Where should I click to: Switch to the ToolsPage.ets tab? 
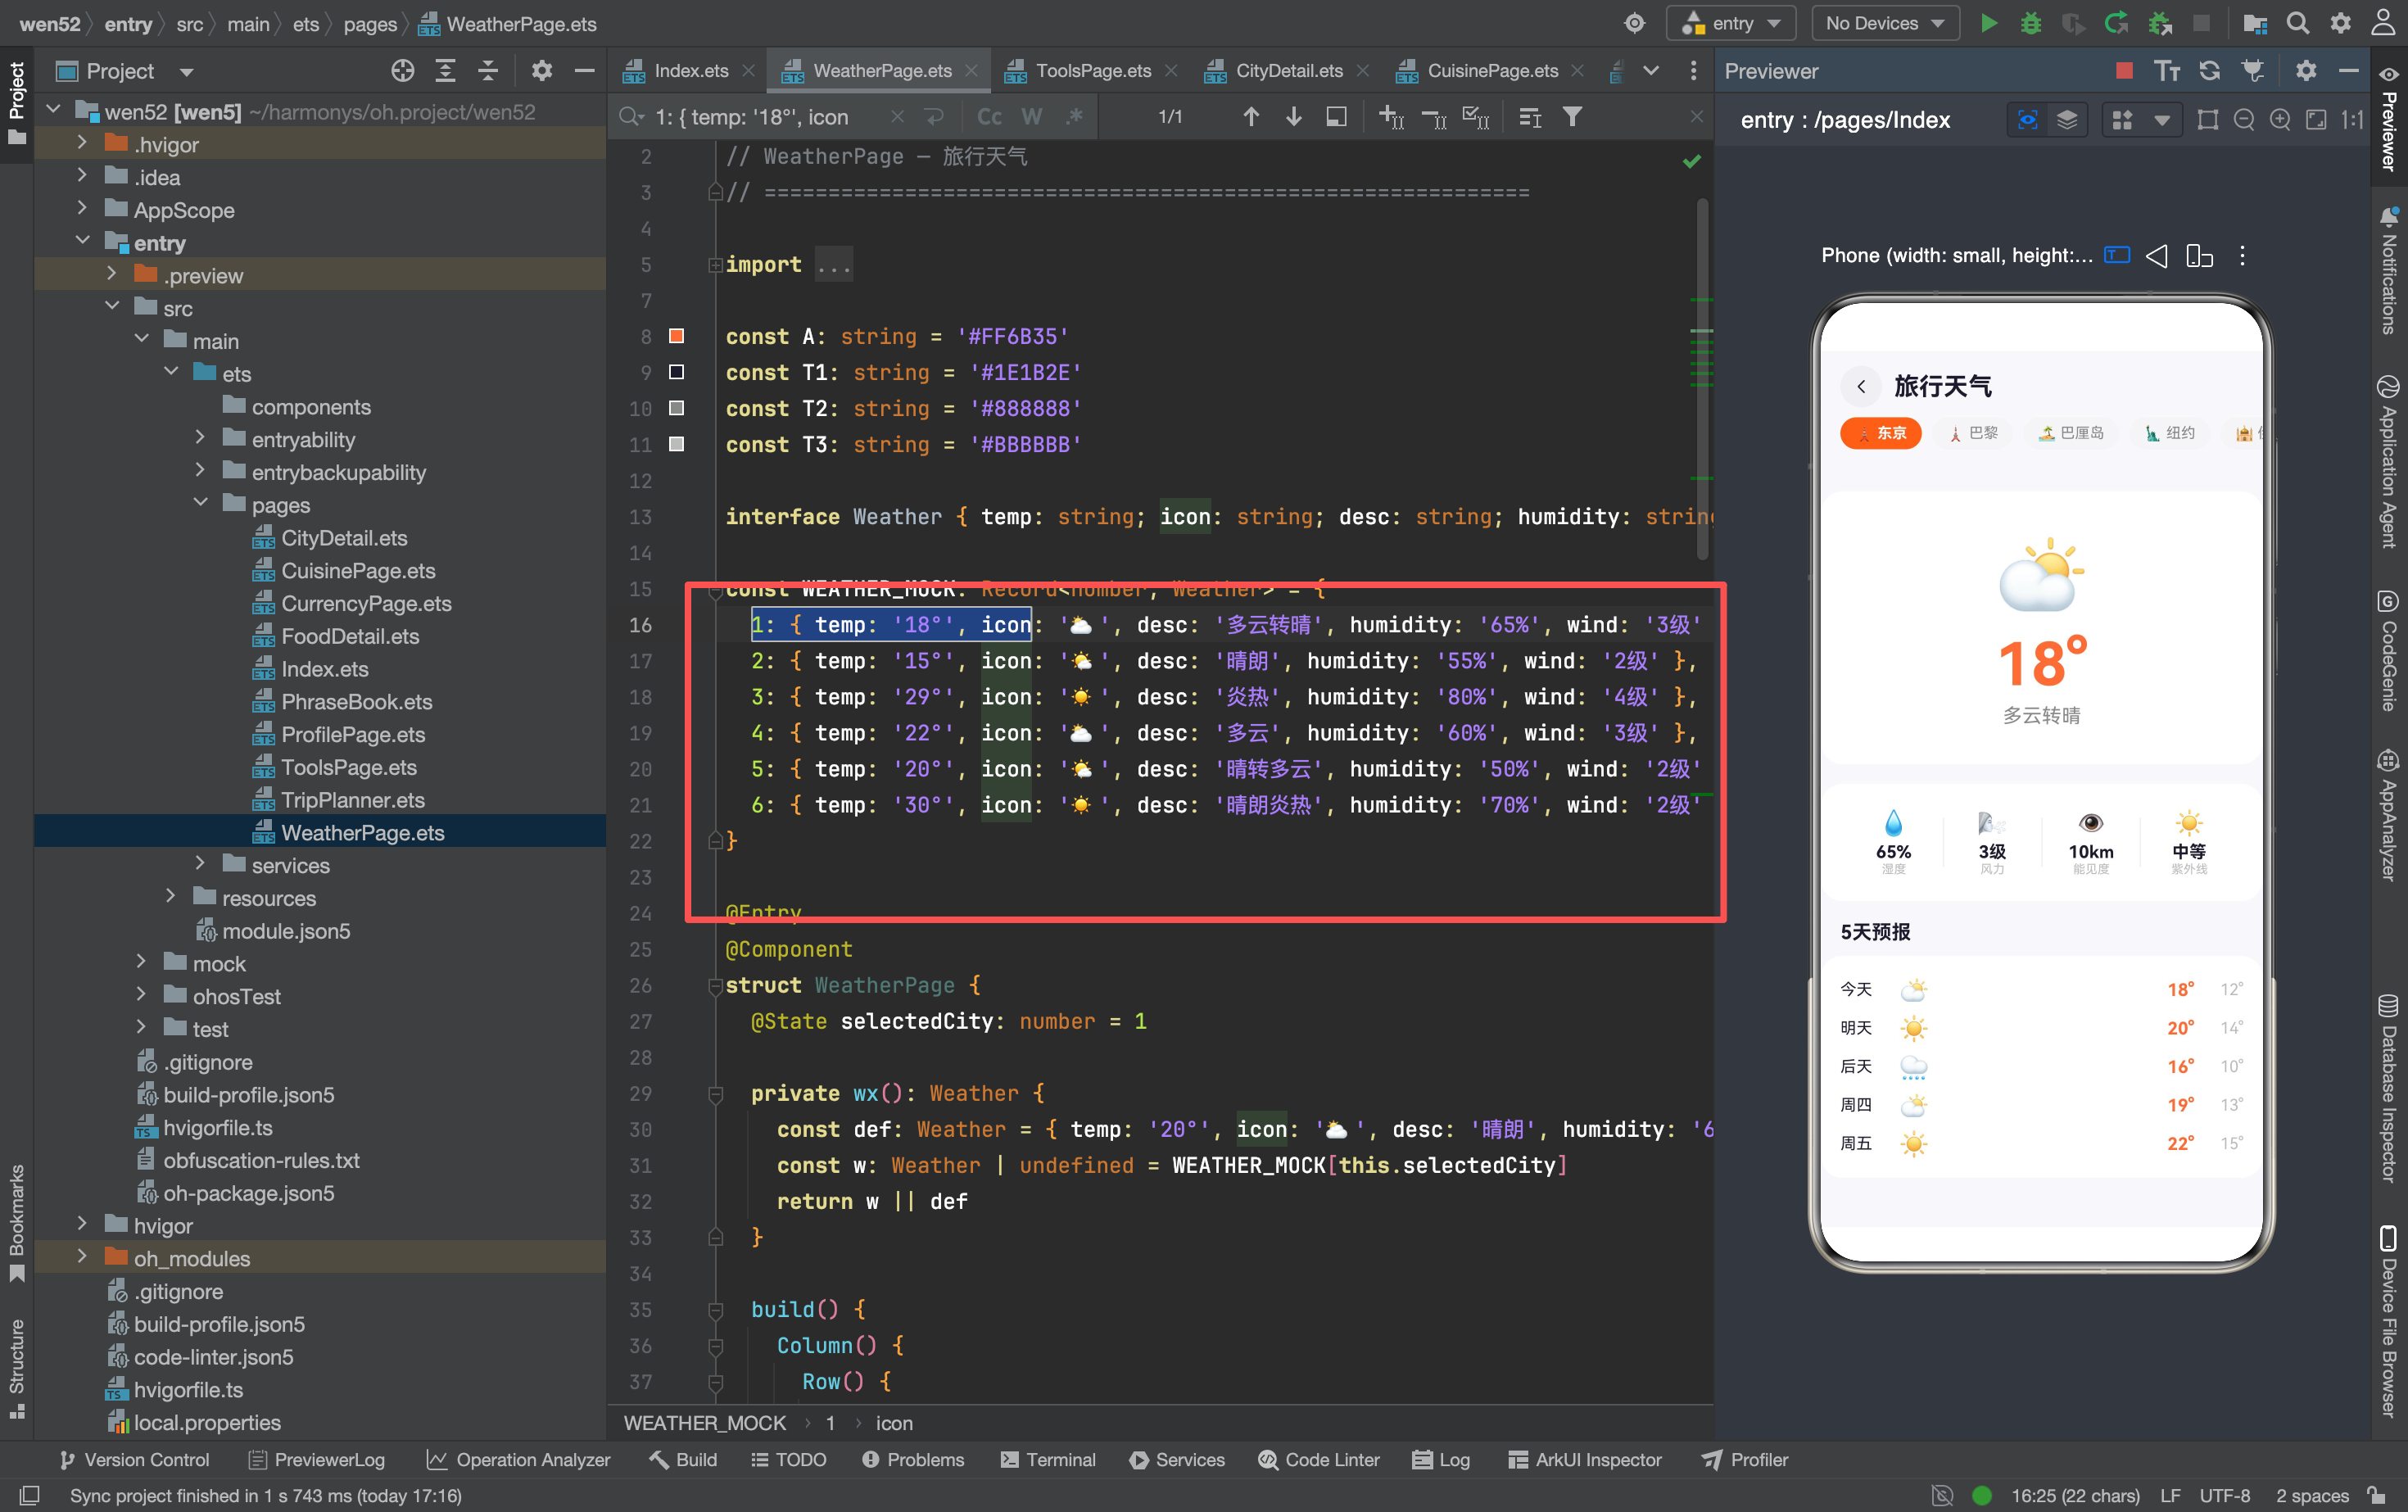[x=1093, y=70]
